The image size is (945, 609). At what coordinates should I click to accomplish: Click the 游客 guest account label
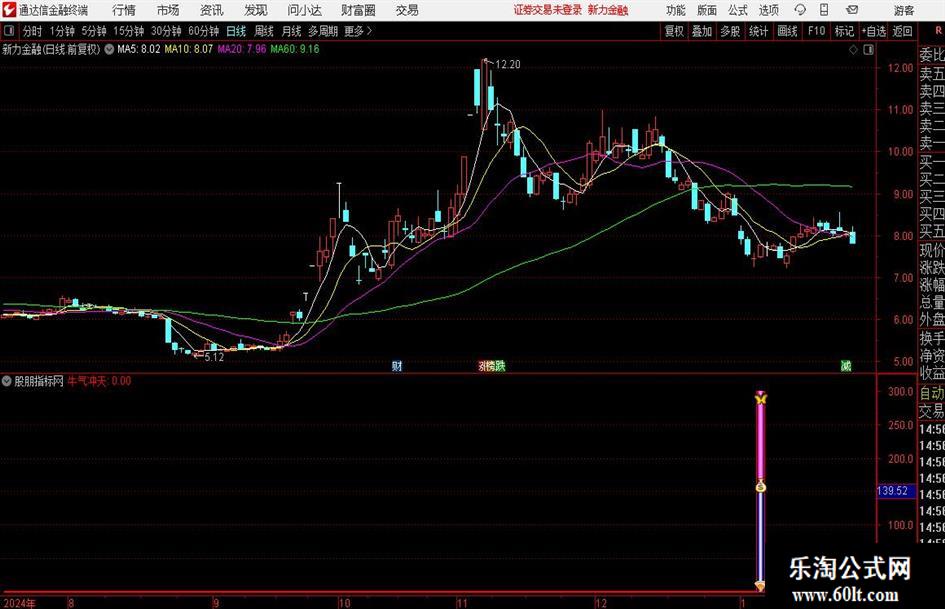[x=903, y=10]
